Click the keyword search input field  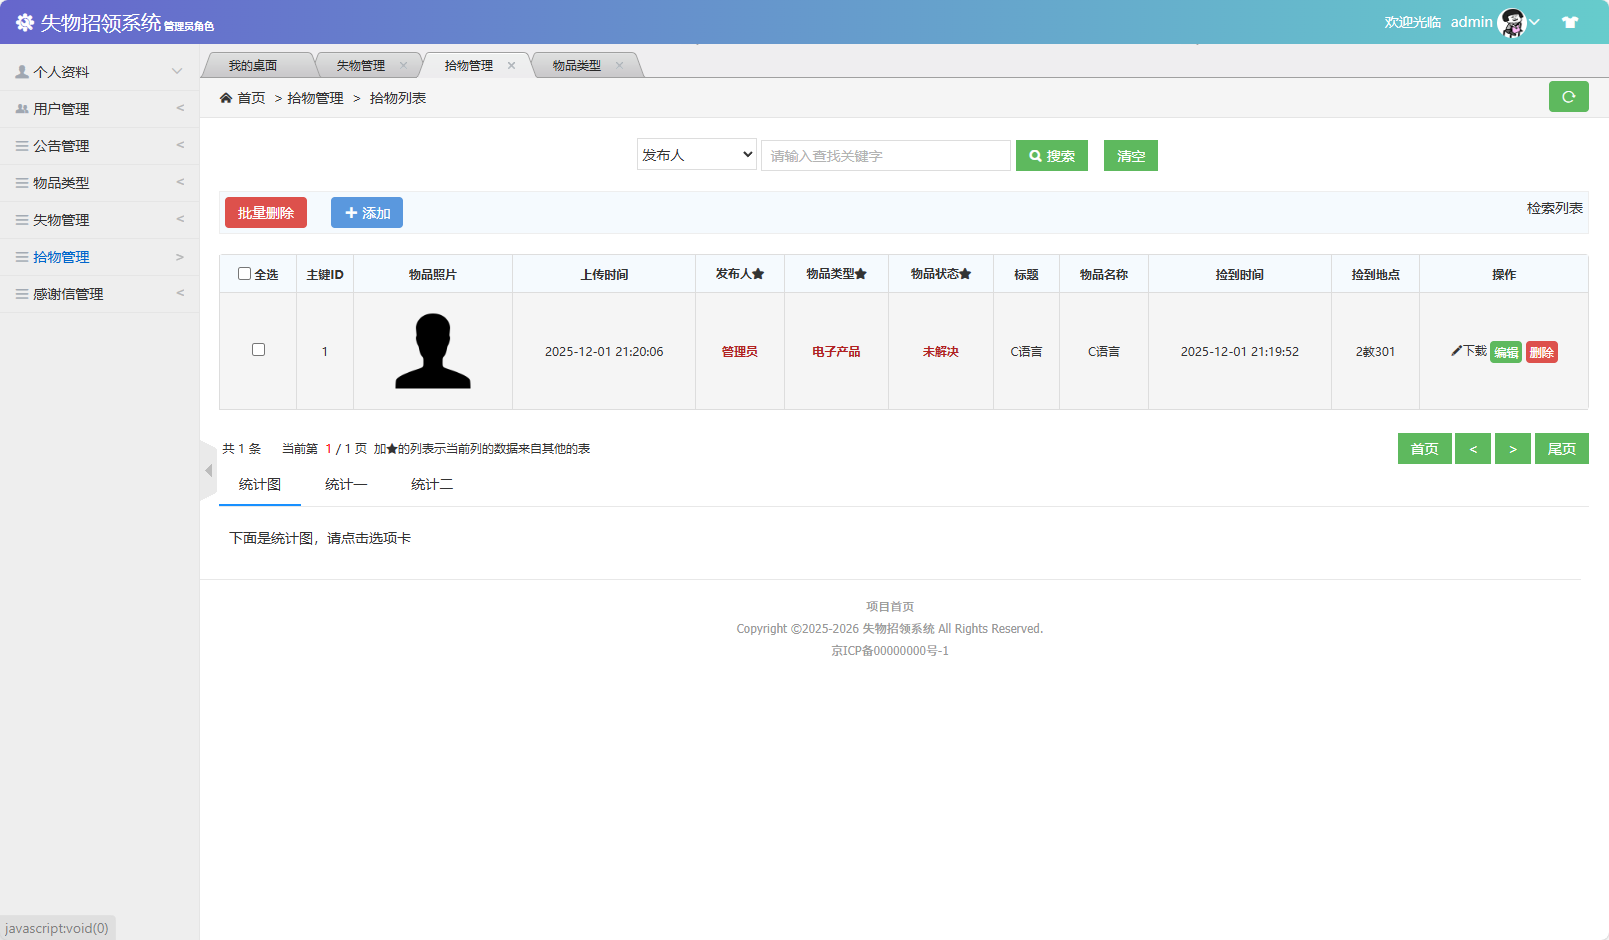pyautogui.click(x=885, y=155)
